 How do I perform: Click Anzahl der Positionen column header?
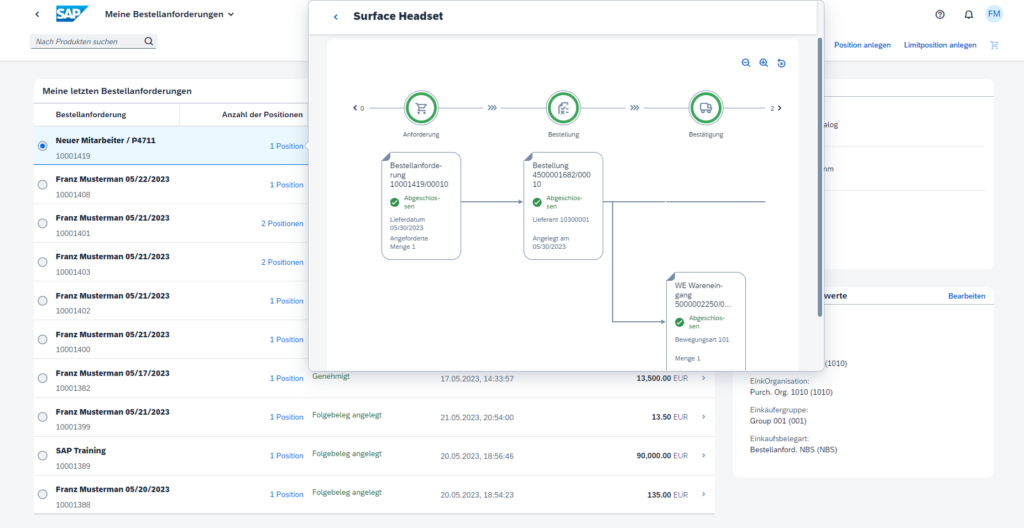[263, 115]
